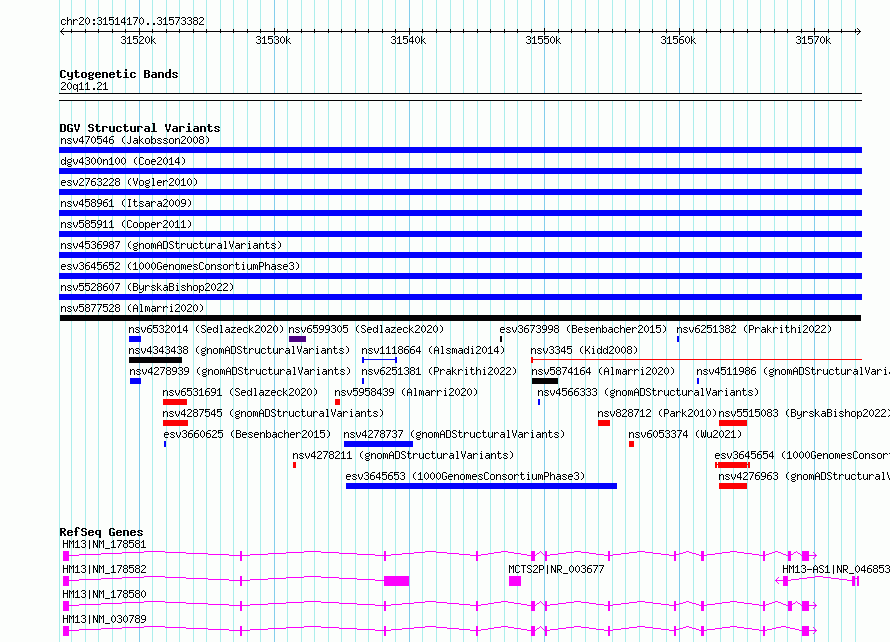Open the nsv4511986 variant label
This screenshot has height=642, width=890.
tap(793, 371)
